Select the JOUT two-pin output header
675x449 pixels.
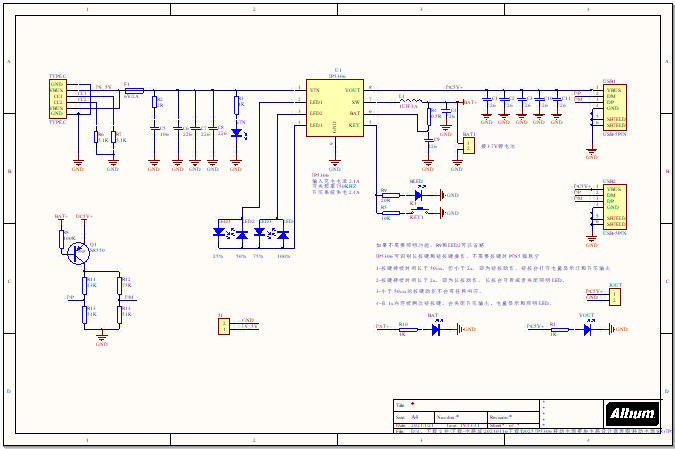(x=615, y=297)
